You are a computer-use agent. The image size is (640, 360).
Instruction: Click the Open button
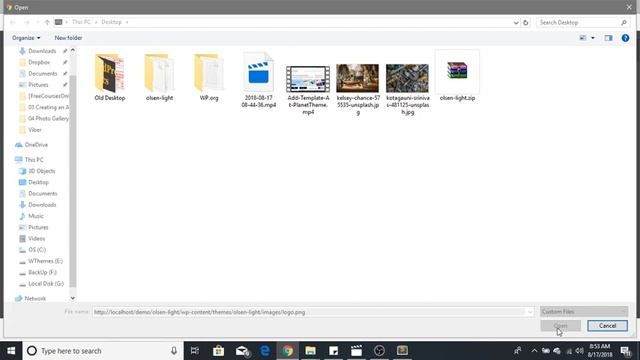(561, 326)
